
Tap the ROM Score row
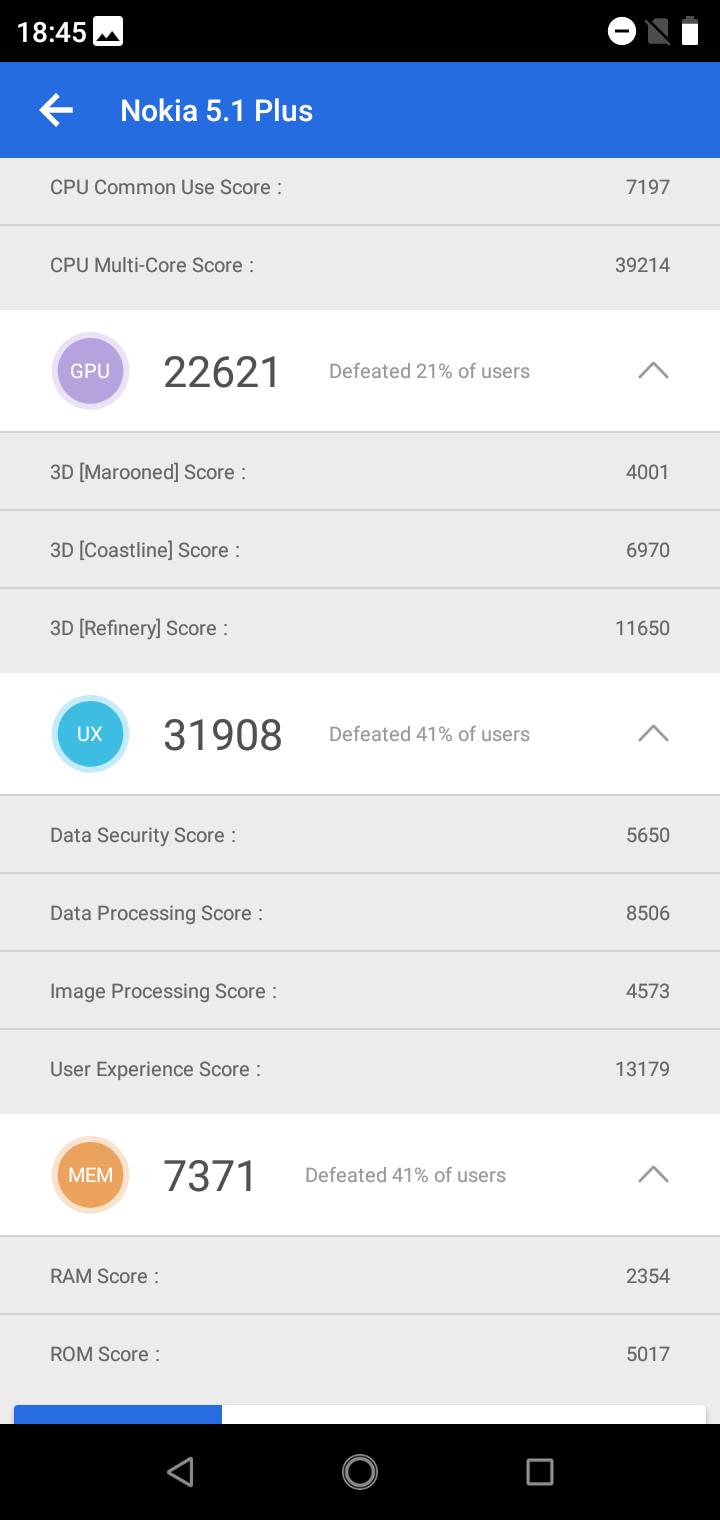(360, 1354)
